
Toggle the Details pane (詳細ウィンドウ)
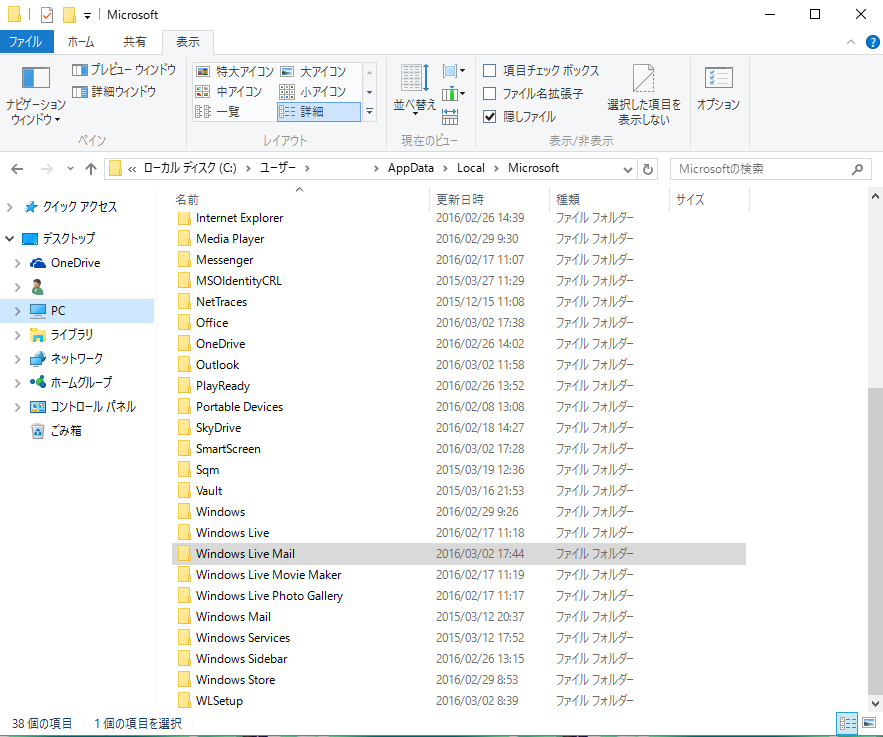point(114,91)
